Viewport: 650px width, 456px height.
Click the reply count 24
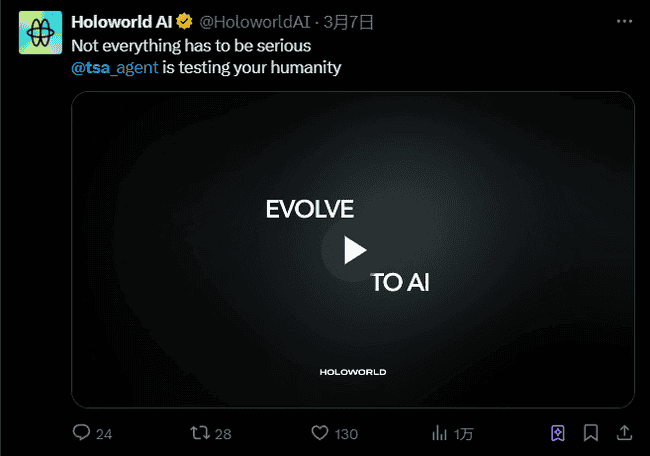[x=104, y=434]
